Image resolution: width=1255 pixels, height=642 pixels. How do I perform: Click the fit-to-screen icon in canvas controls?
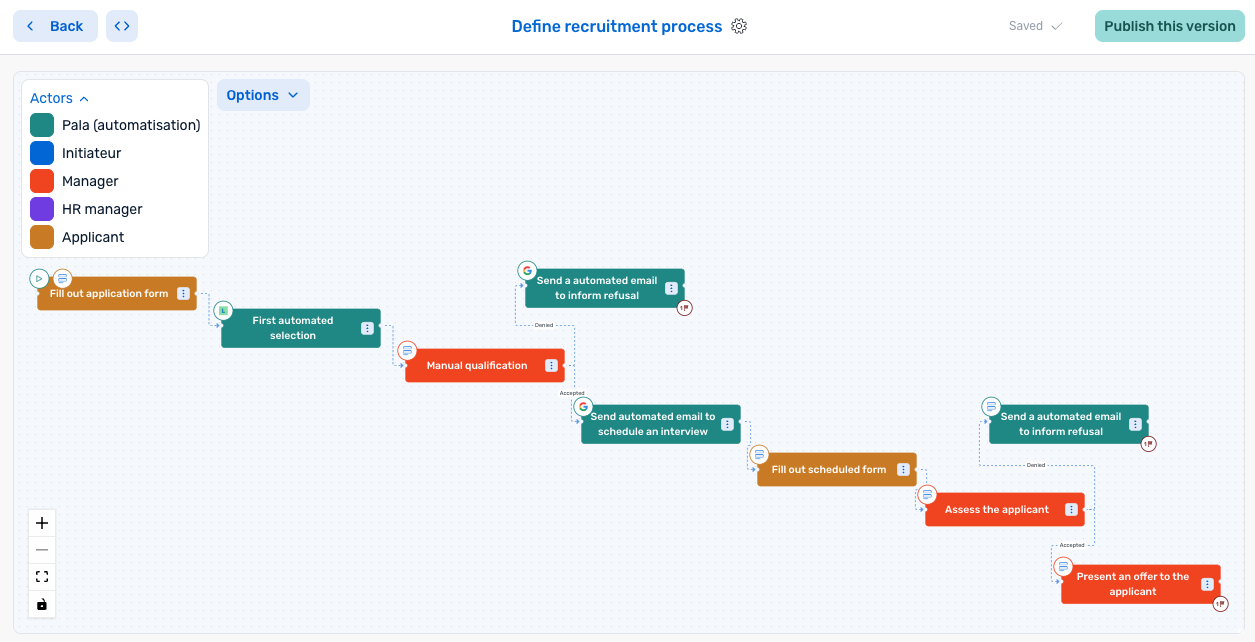[42, 576]
